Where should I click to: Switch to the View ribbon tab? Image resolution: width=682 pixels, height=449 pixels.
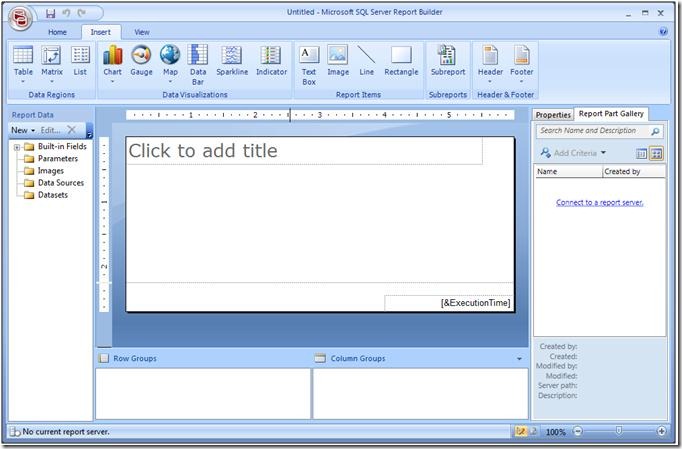pos(142,32)
